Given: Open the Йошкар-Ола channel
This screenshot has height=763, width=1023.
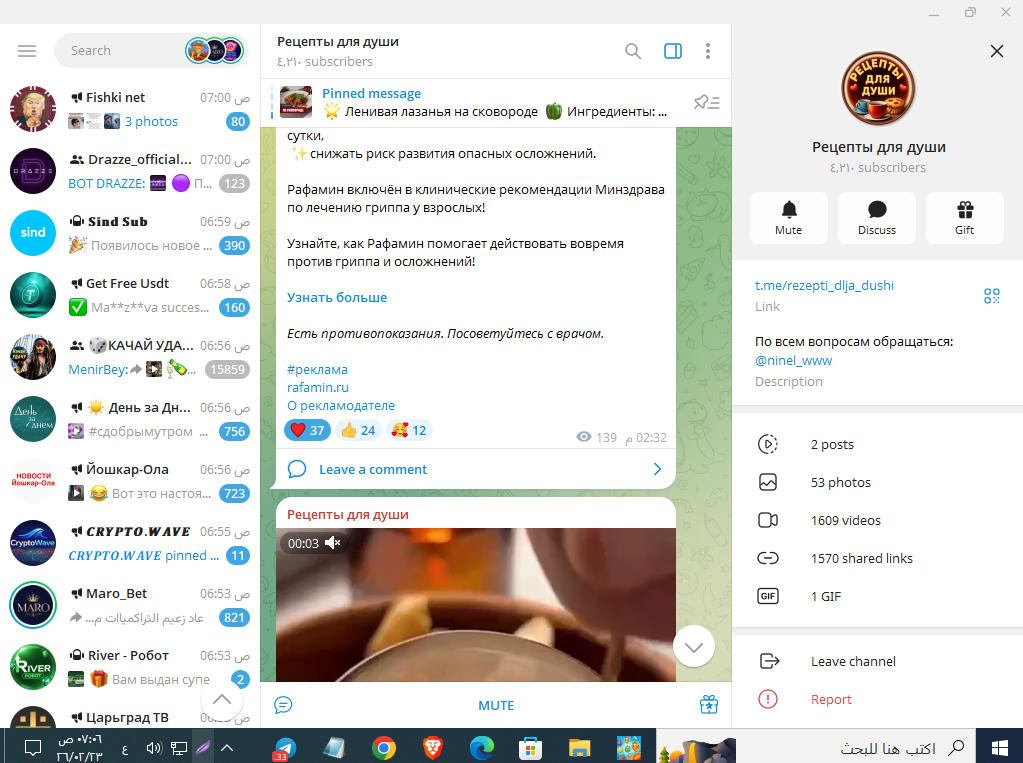Looking at the screenshot, I should point(130,481).
